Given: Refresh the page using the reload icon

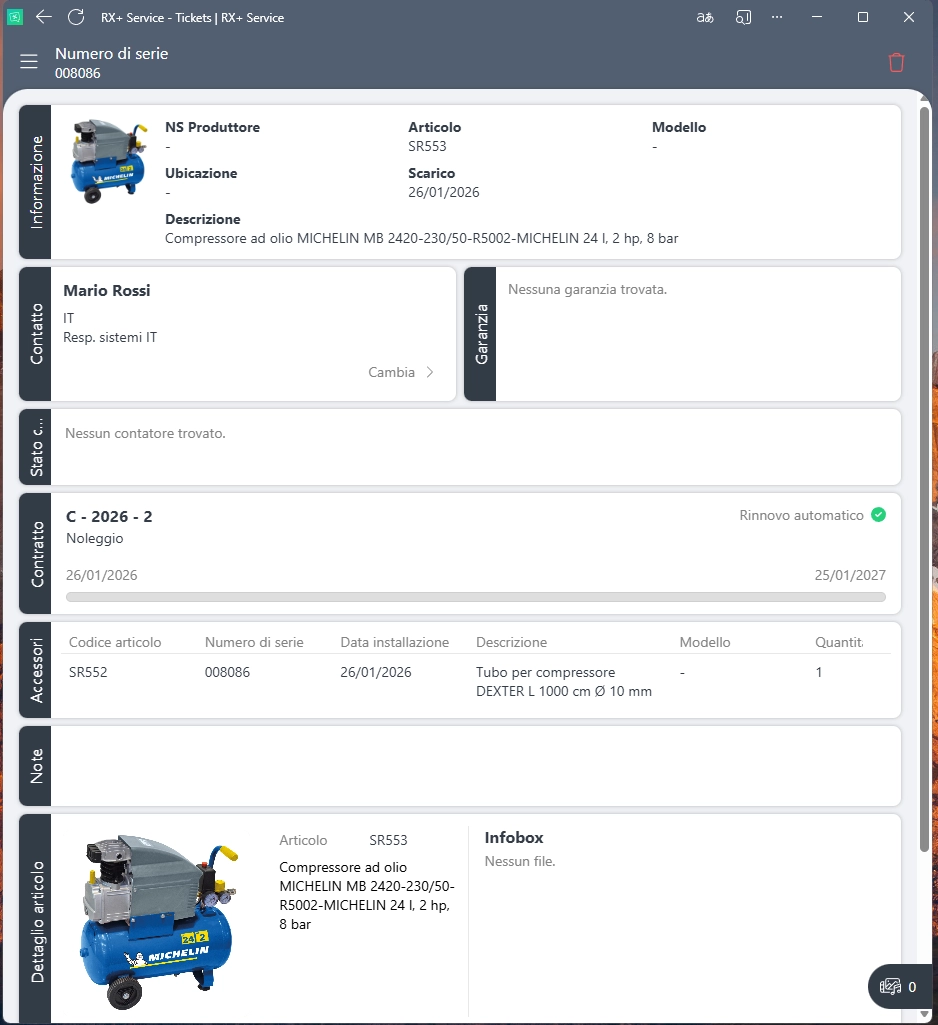Looking at the screenshot, I should 76,17.
